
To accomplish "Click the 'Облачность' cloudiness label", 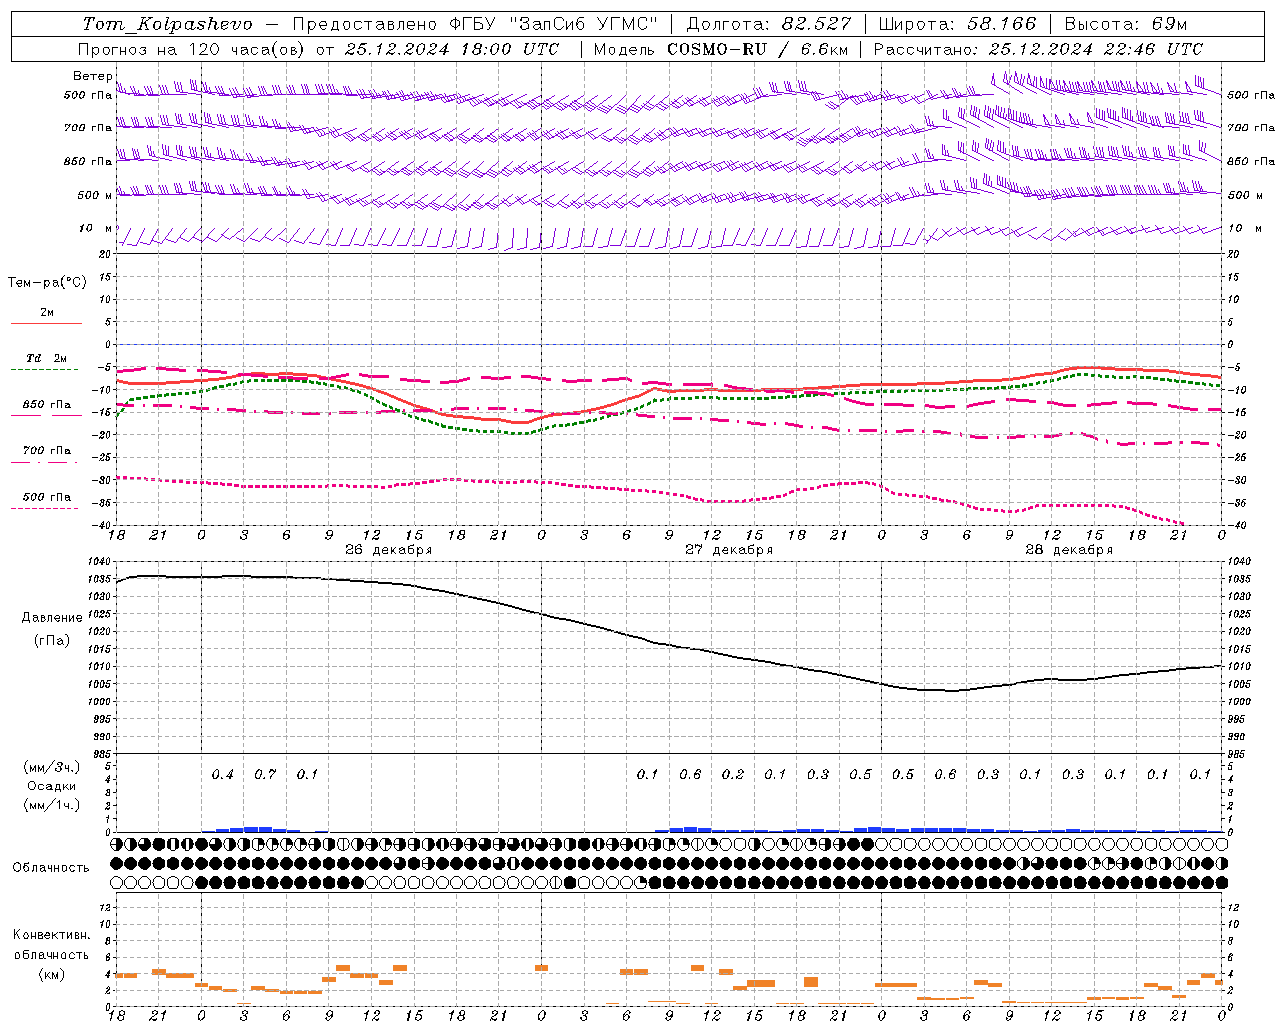I will (x=51, y=867).
